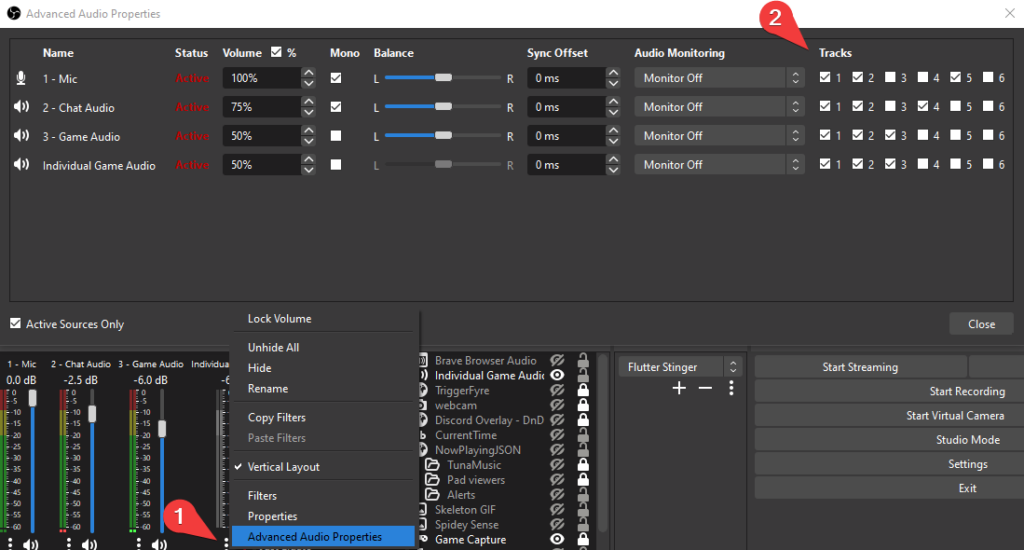Image resolution: width=1024 pixels, height=550 pixels.
Task: Uncheck Mono for 2 - Chat Audio
Action: [336, 106]
